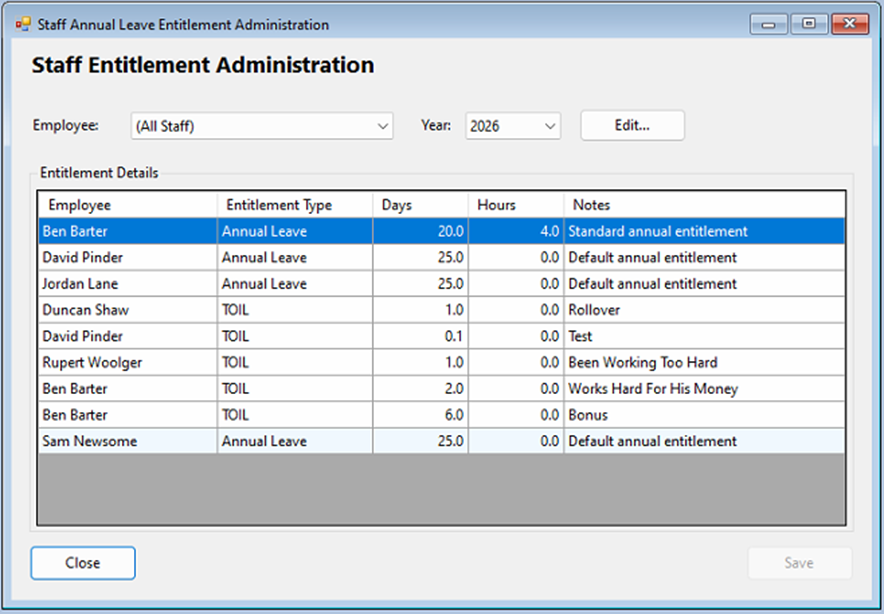884x614 pixels.
Task: Click Rupert Woolger's 1.0 days cell
Action: (421, 362)
